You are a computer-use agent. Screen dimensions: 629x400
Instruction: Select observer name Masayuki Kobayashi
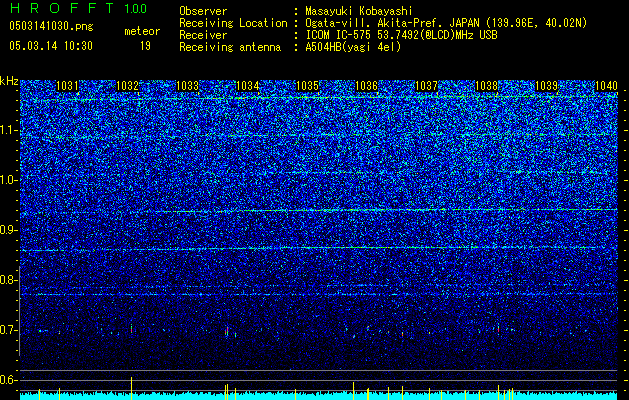pyautogui.click(x=358, y=11)
